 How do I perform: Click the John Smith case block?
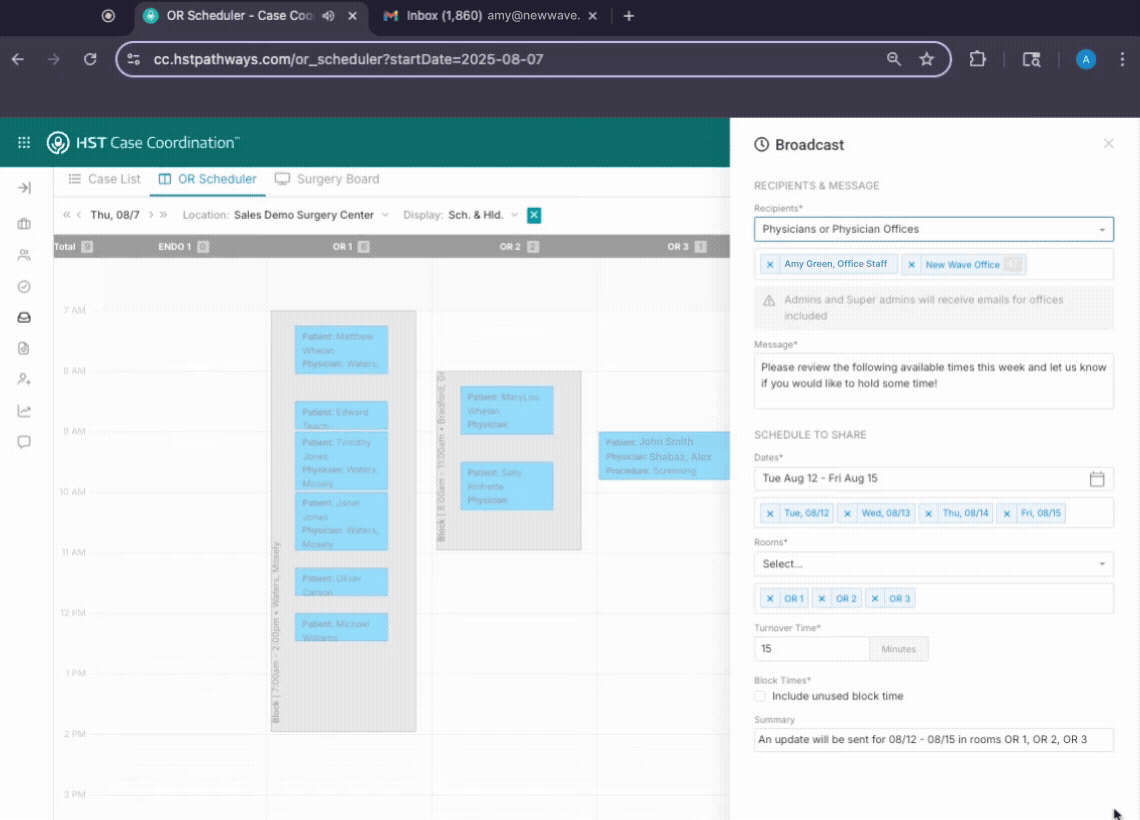tap(663, 456)
